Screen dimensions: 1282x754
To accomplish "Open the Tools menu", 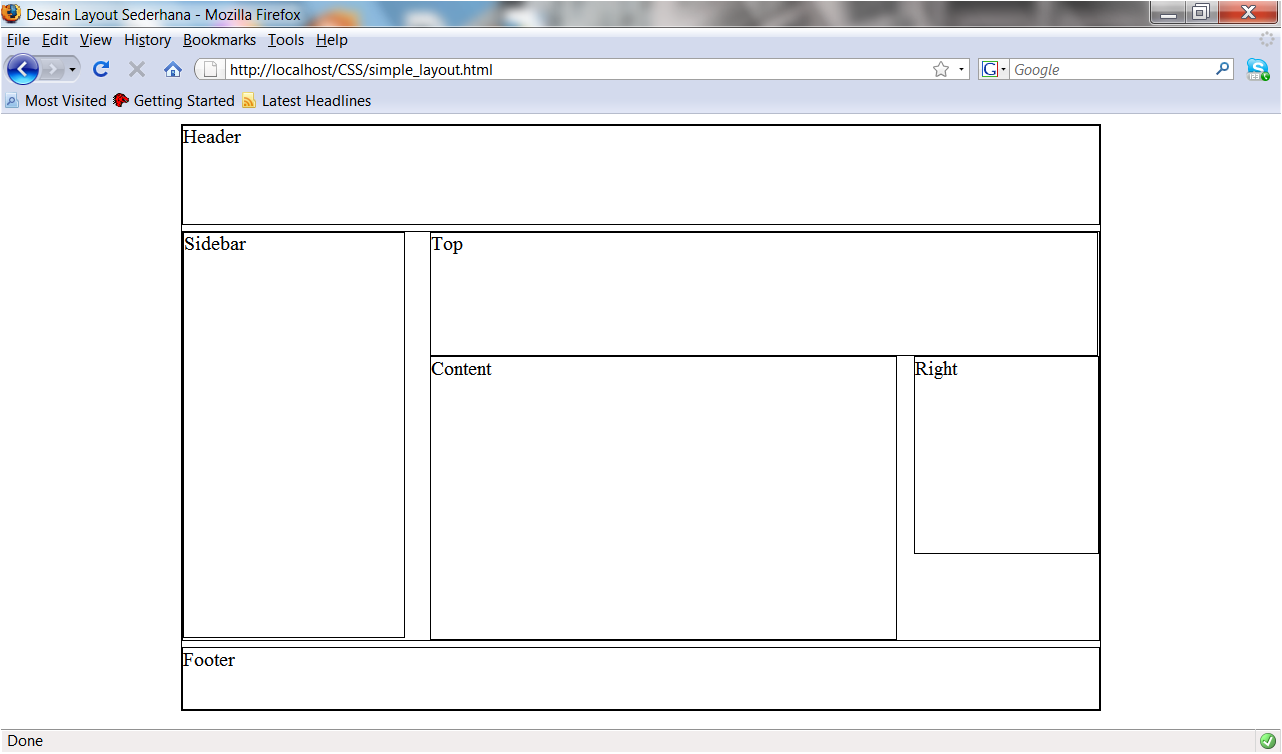I will 286,40.
